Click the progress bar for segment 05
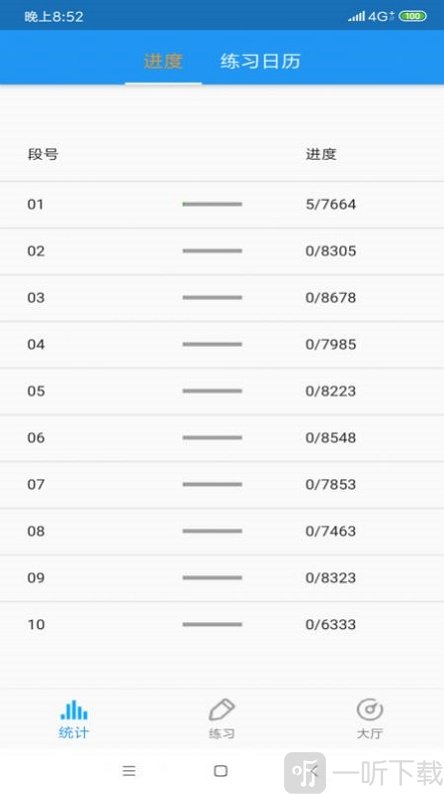The image size is (444, 794). pyautogui.click(x=212, y=391)
